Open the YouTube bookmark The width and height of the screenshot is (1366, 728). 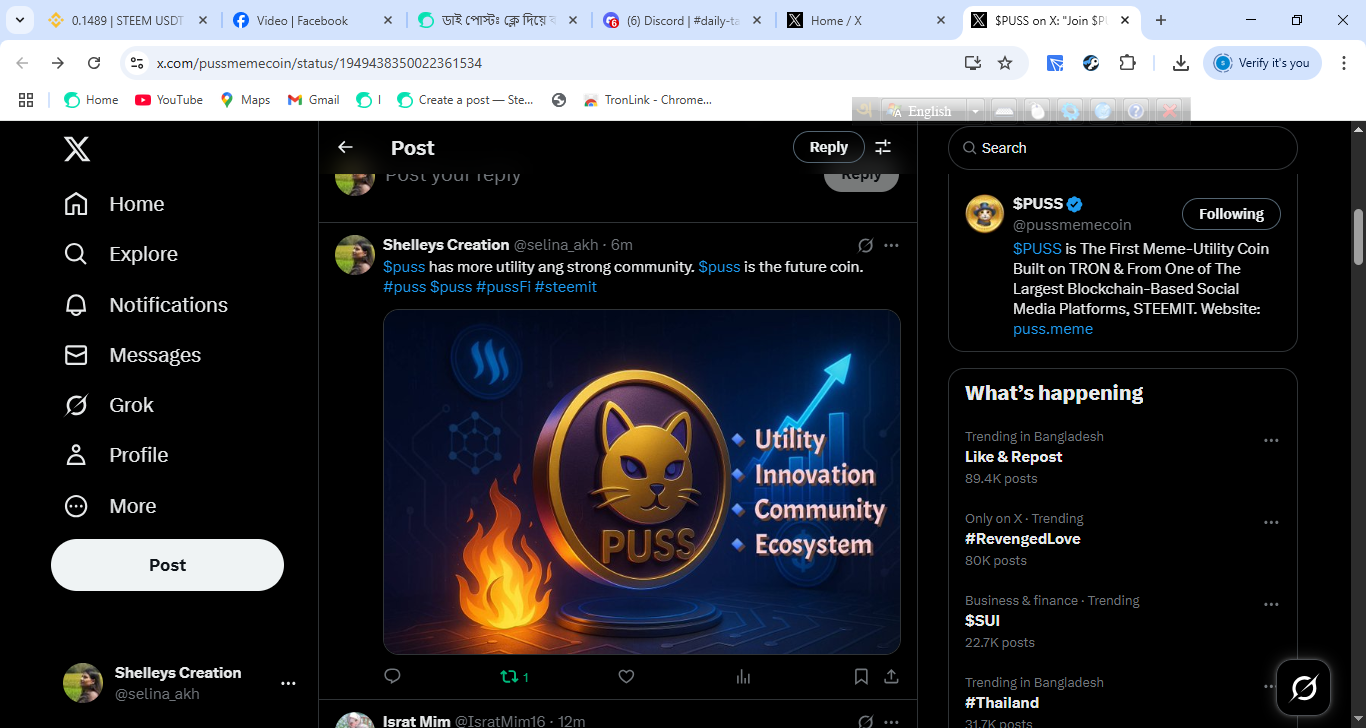169,100
